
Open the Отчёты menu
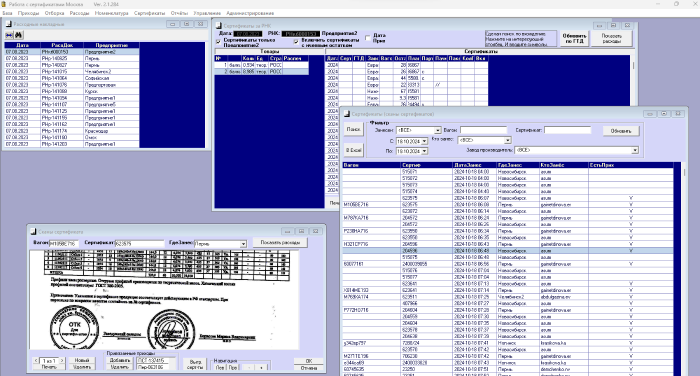click(179, 13)
